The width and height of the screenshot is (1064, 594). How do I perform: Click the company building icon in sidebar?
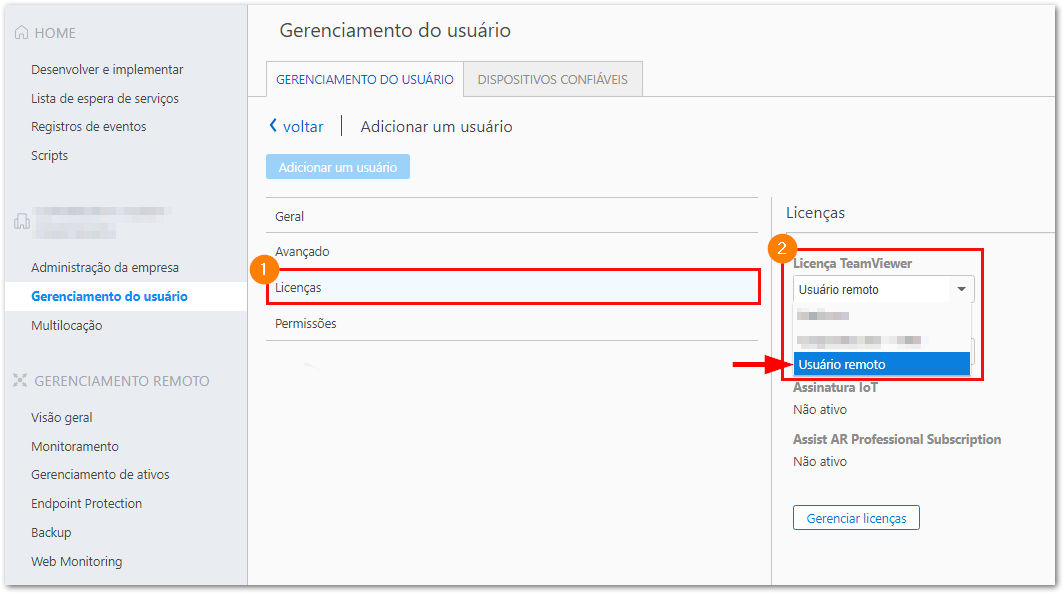[x=21, y=221]
